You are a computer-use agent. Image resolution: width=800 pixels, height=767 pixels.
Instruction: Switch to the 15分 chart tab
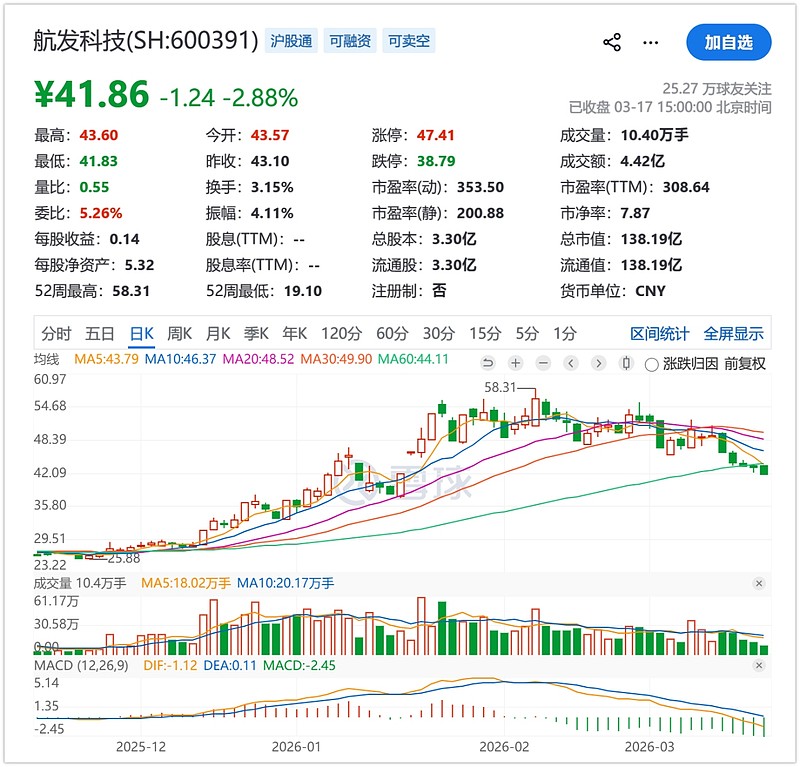[x=485, y=334]
